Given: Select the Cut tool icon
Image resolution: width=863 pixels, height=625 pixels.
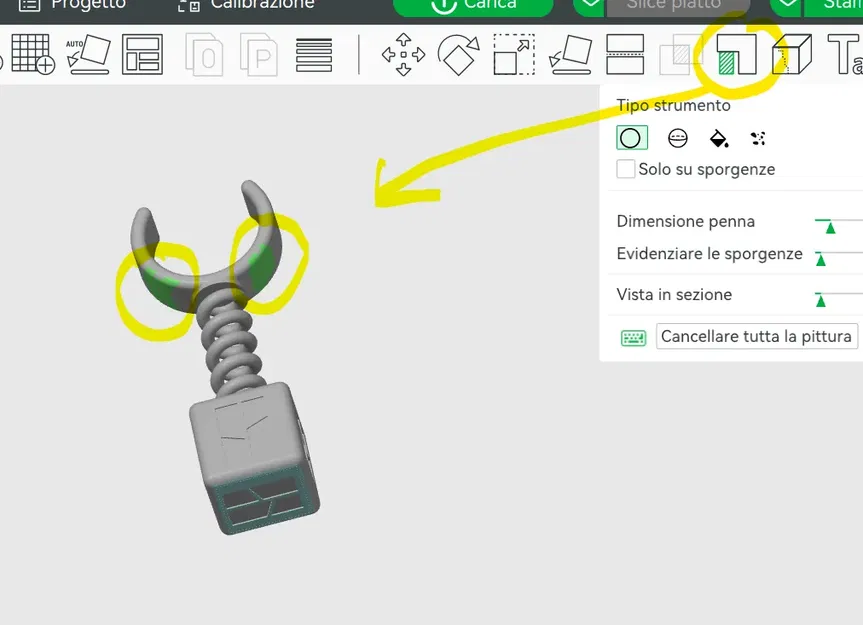Looking at the screenshot, I should click(x=625, y=54).
